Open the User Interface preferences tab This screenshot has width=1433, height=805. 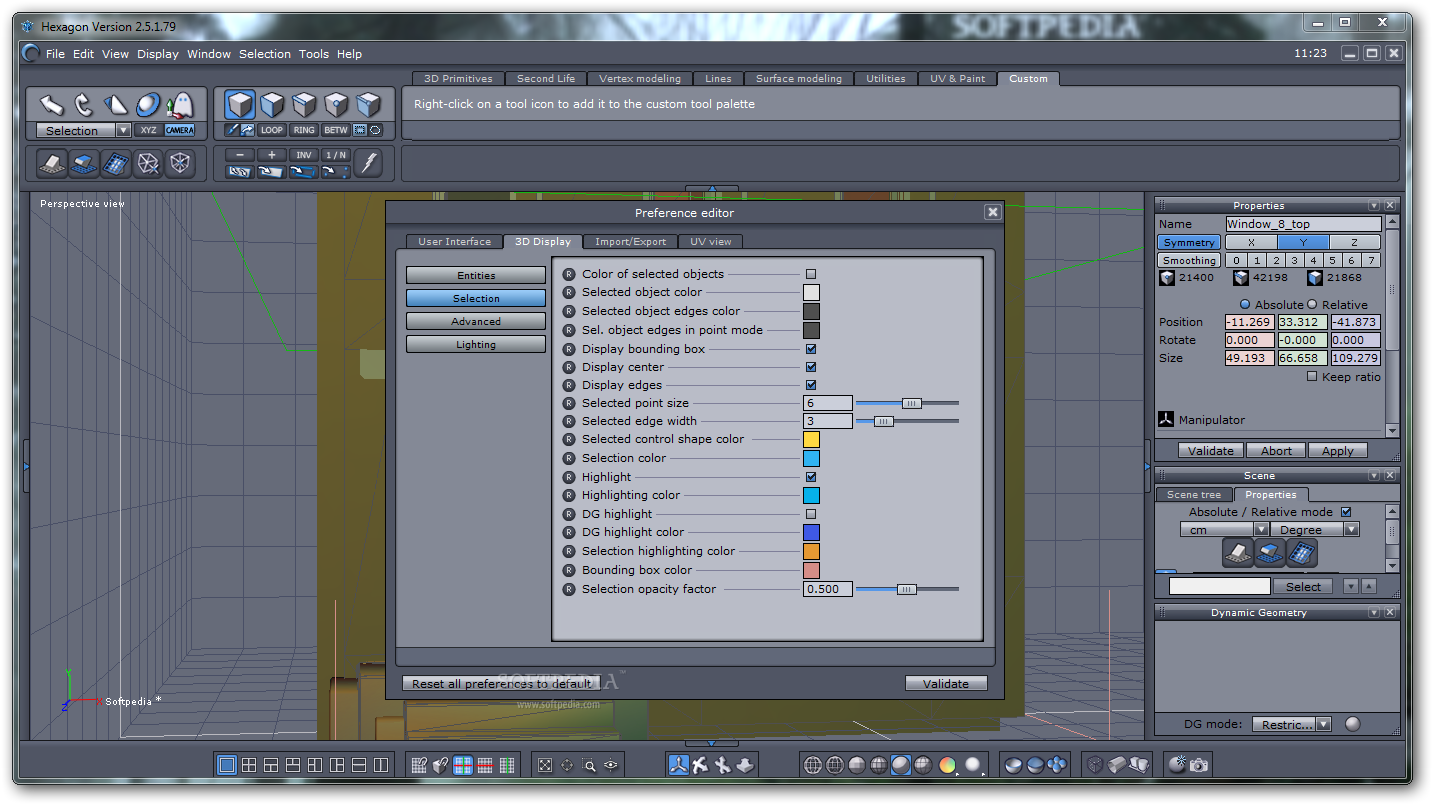coord(455,241)
